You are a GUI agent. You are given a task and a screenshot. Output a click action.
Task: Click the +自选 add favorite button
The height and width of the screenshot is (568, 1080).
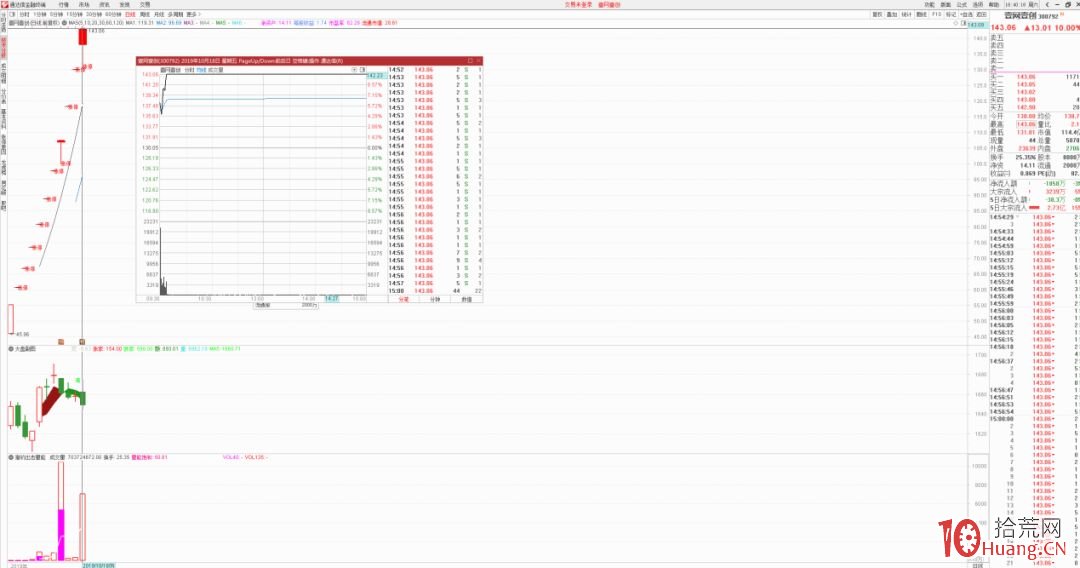click(966, 14)
